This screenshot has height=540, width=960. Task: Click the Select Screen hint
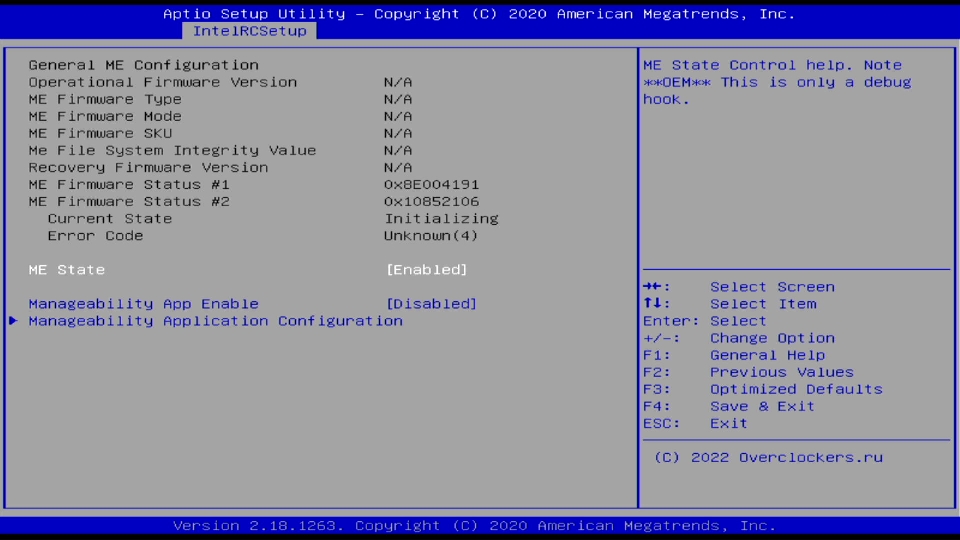pyautogui.click(x=773, y=287)
